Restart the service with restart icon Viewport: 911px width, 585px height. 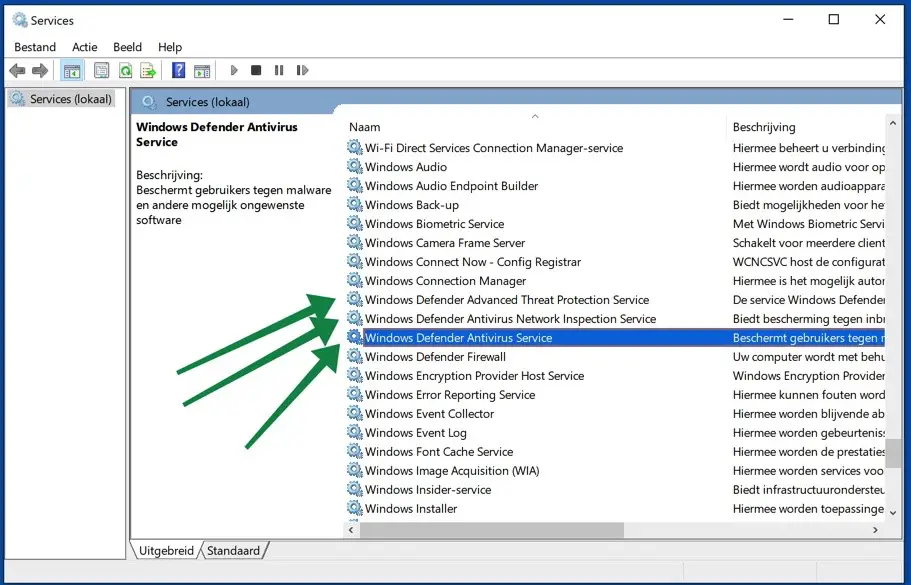[302, 70]
